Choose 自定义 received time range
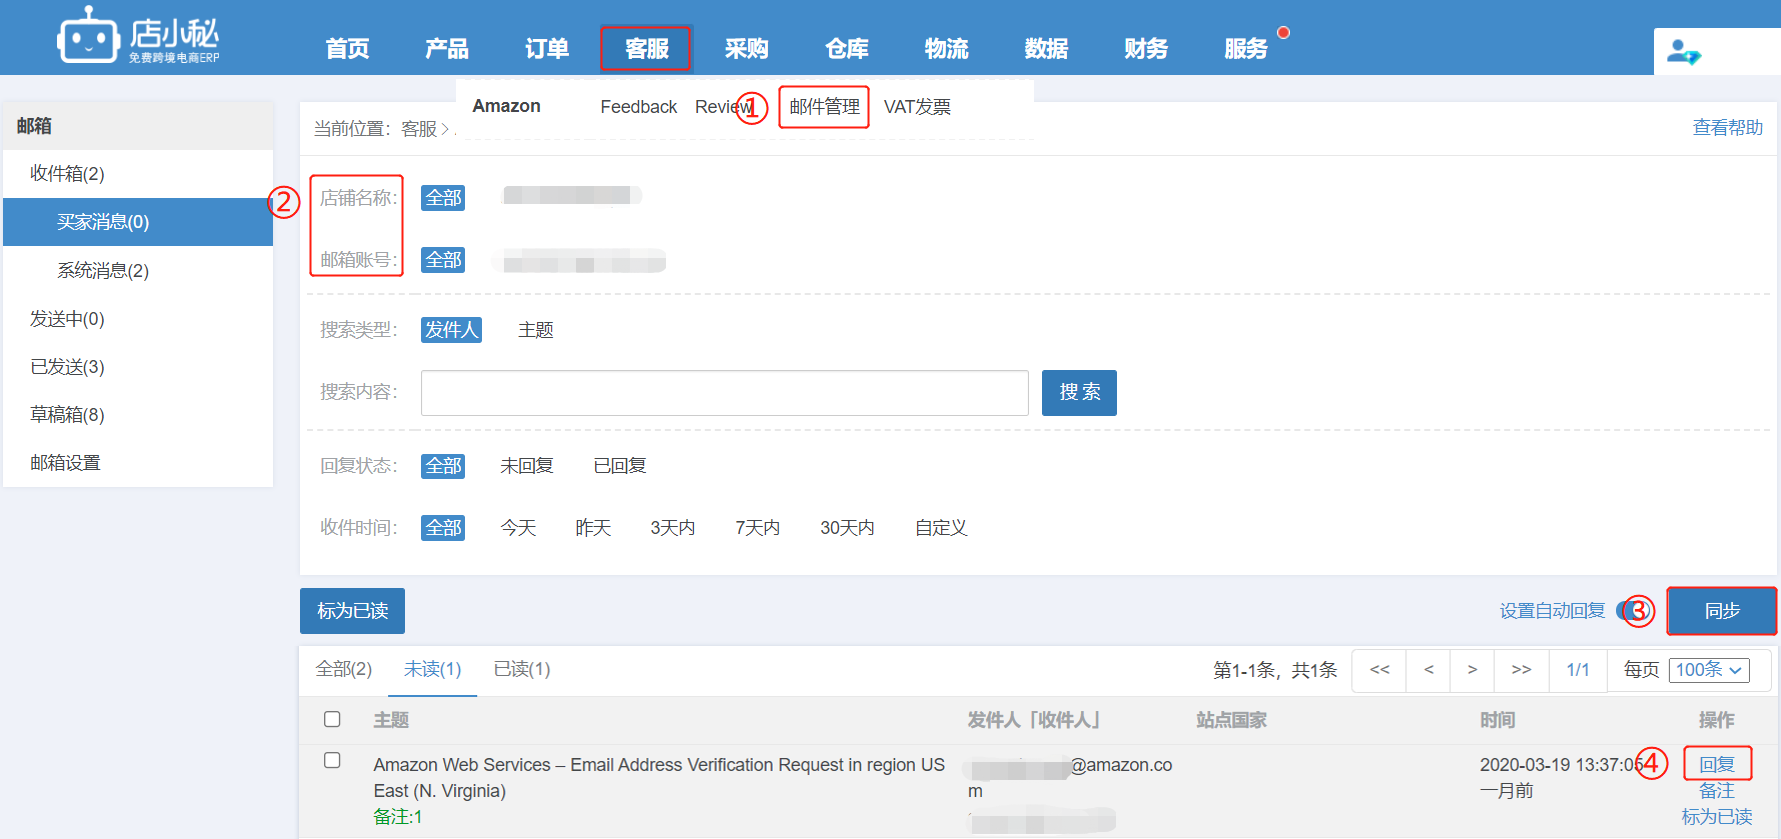The width and height of the screenshot is (1781, 839). pyautogui.click(x=941, y=528)
